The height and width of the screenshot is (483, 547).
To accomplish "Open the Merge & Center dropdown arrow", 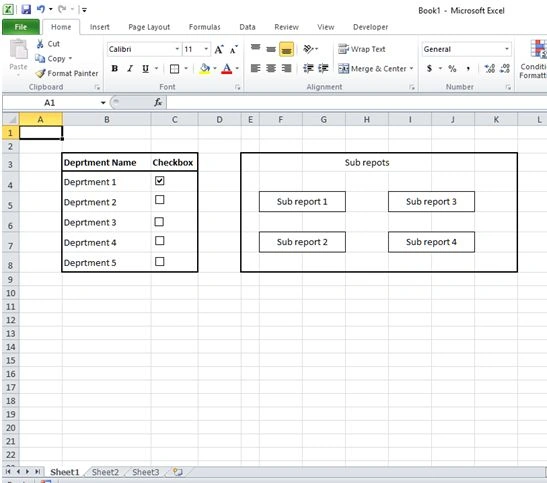I will pos(411,68).
